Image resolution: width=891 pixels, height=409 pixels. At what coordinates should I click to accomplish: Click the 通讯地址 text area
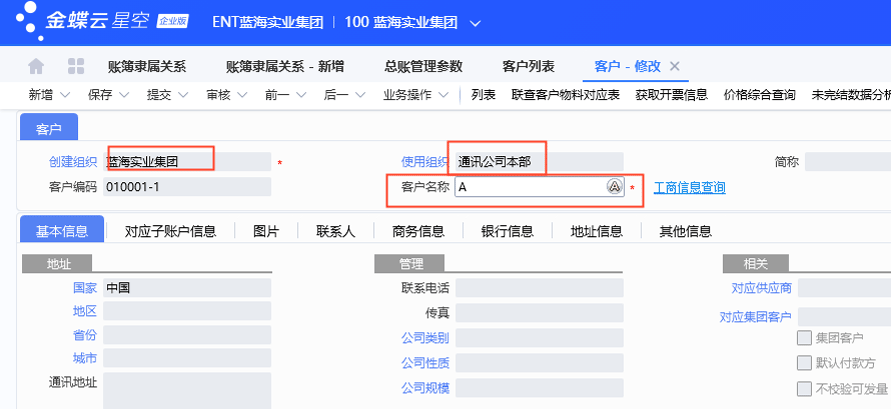(187, 391)
